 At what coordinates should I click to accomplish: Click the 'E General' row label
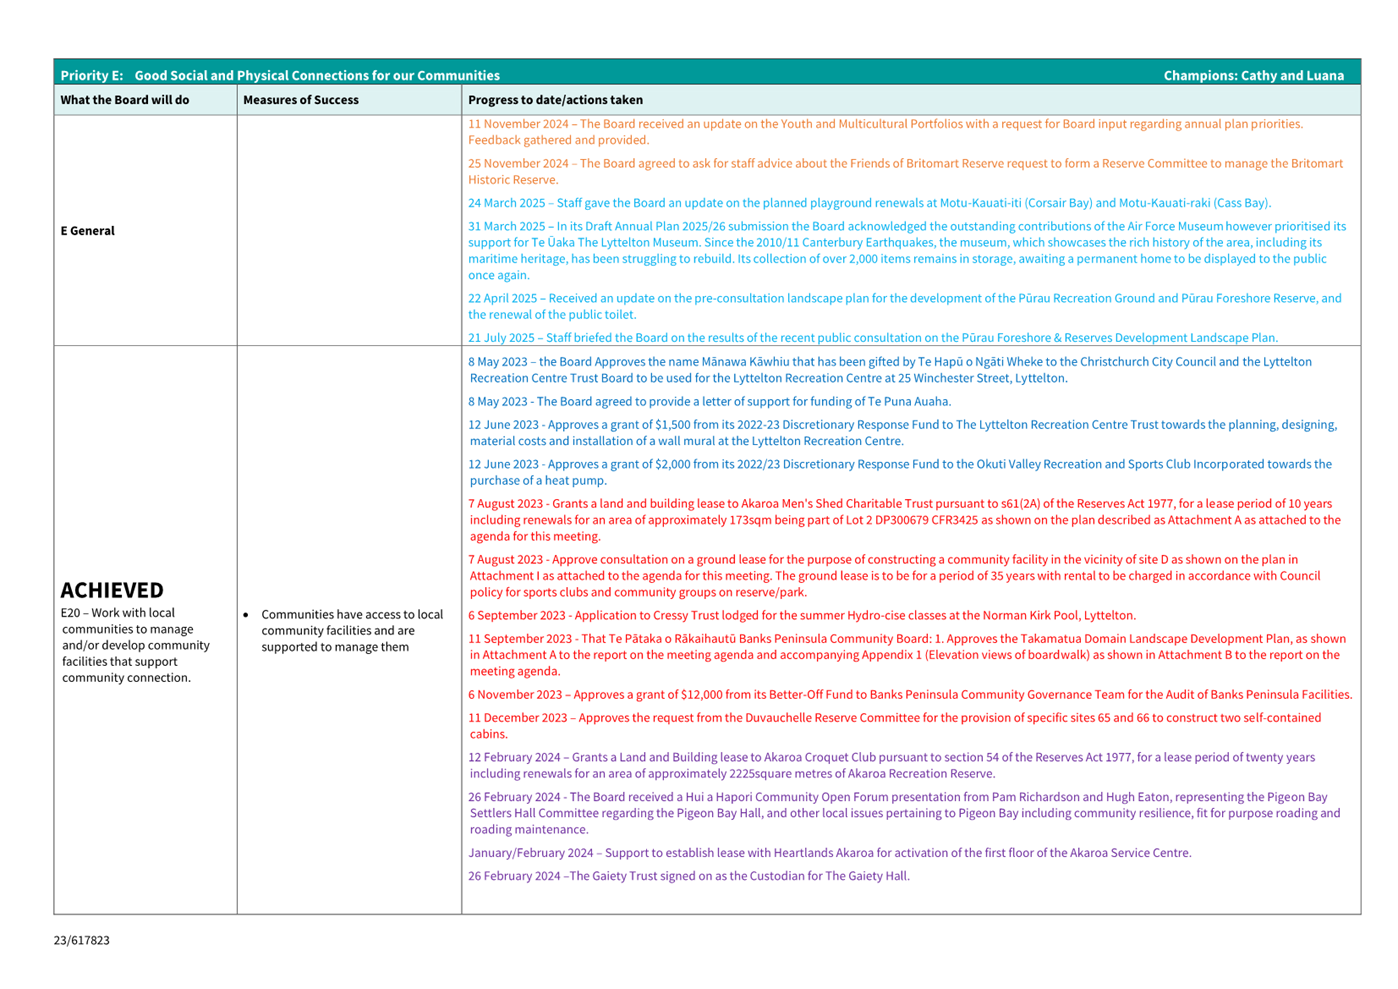pyautogui.click(x=88, y=231)
